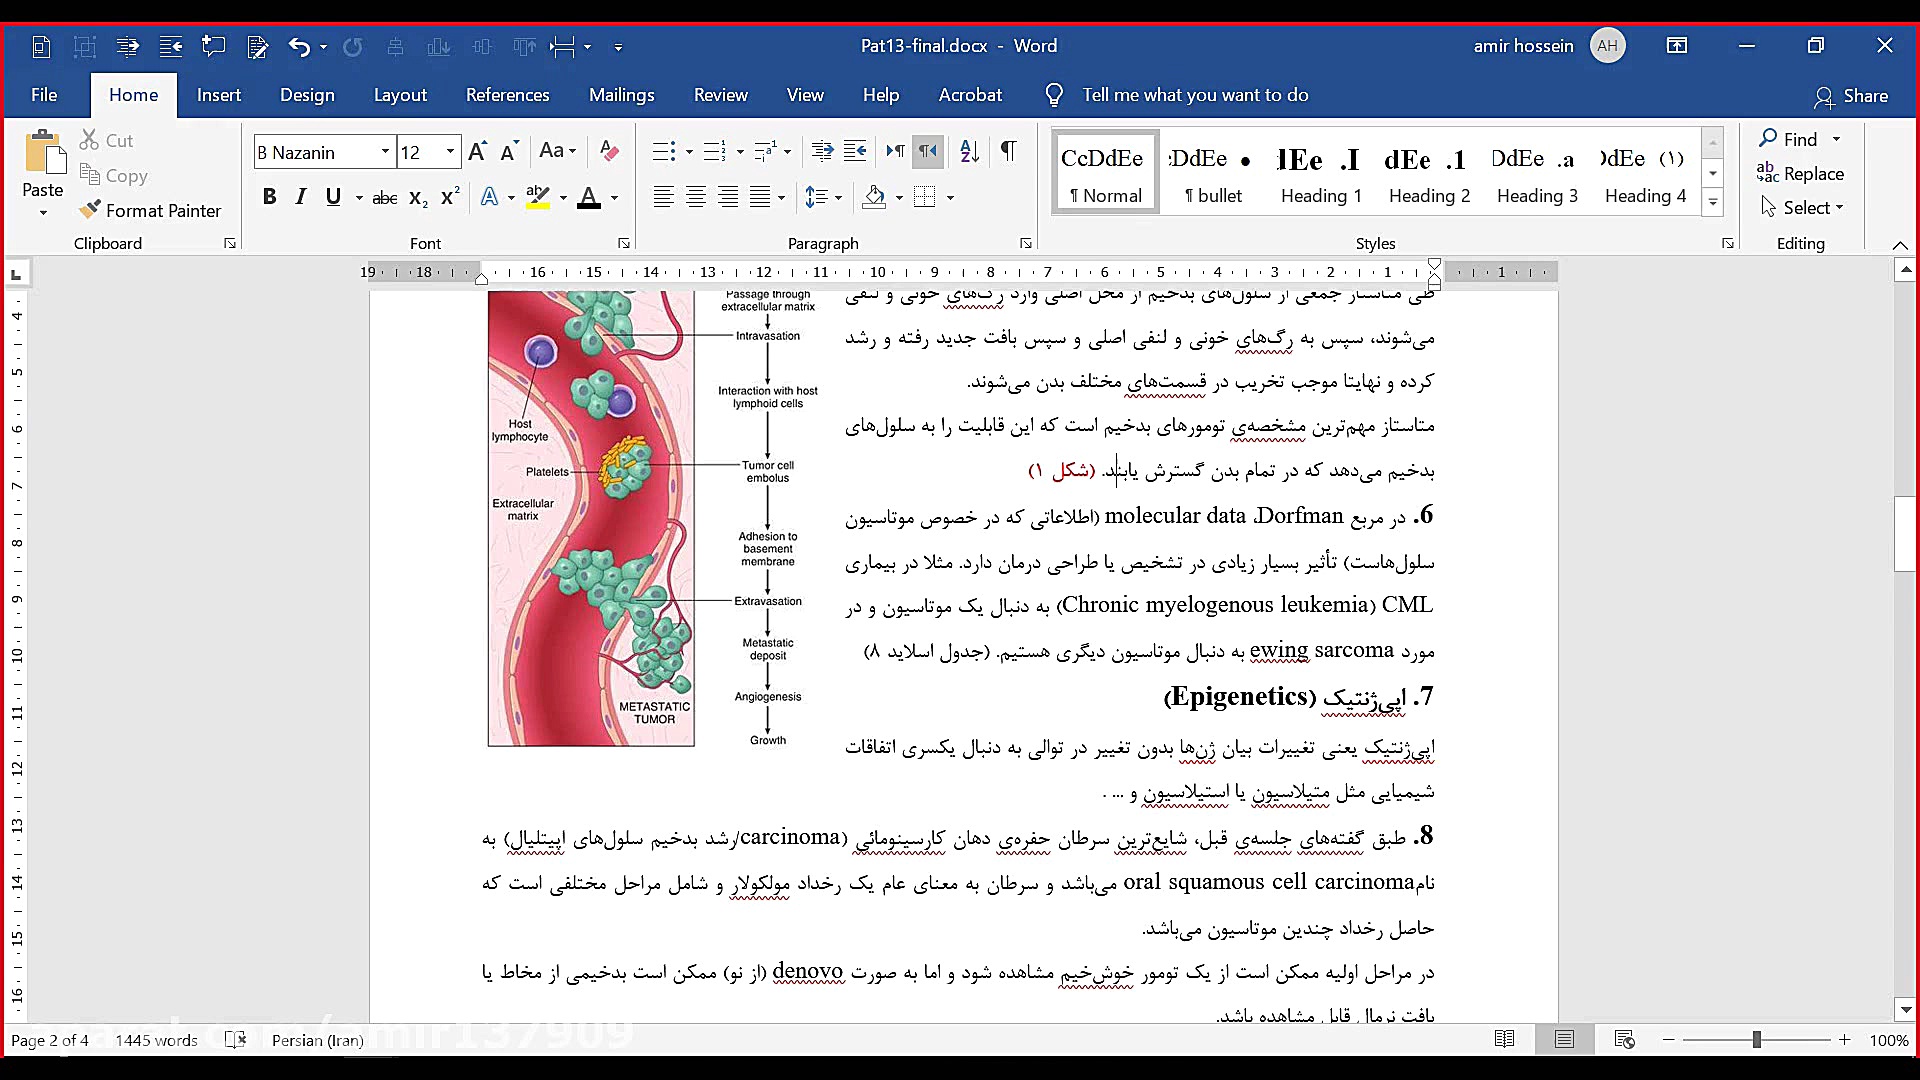The width and height of the screenshot is (1920, 1080).
Task: Click the word count in status bar
Action: (156, 1040)
